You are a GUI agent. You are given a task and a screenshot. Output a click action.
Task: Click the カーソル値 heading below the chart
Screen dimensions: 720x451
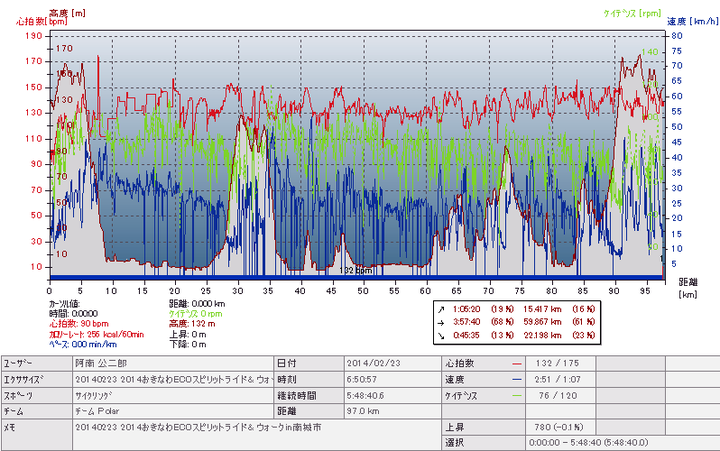pyautogui.click(x=64, y=304)
